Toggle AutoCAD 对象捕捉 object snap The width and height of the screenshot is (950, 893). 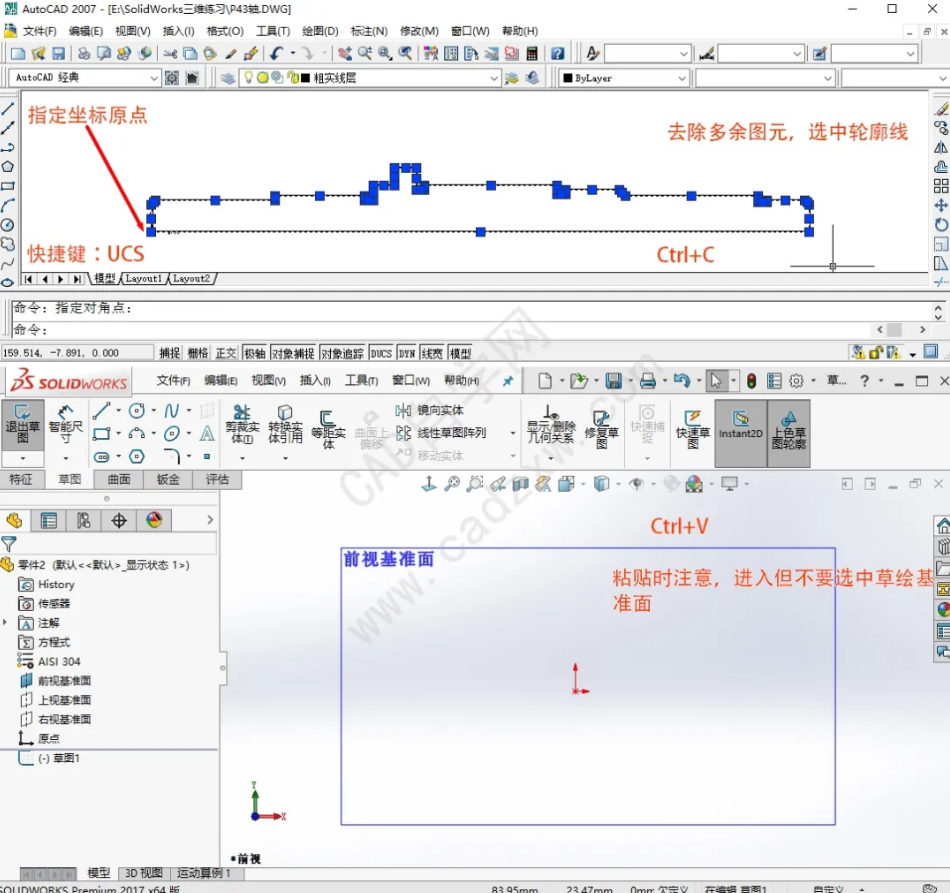pyautogui.click(x=293, y=353)
